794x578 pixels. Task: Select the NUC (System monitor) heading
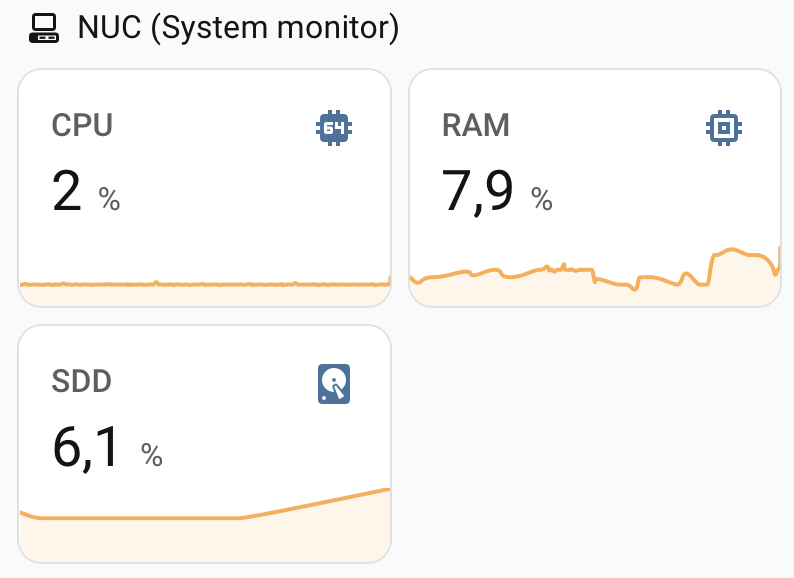point(238,27)
